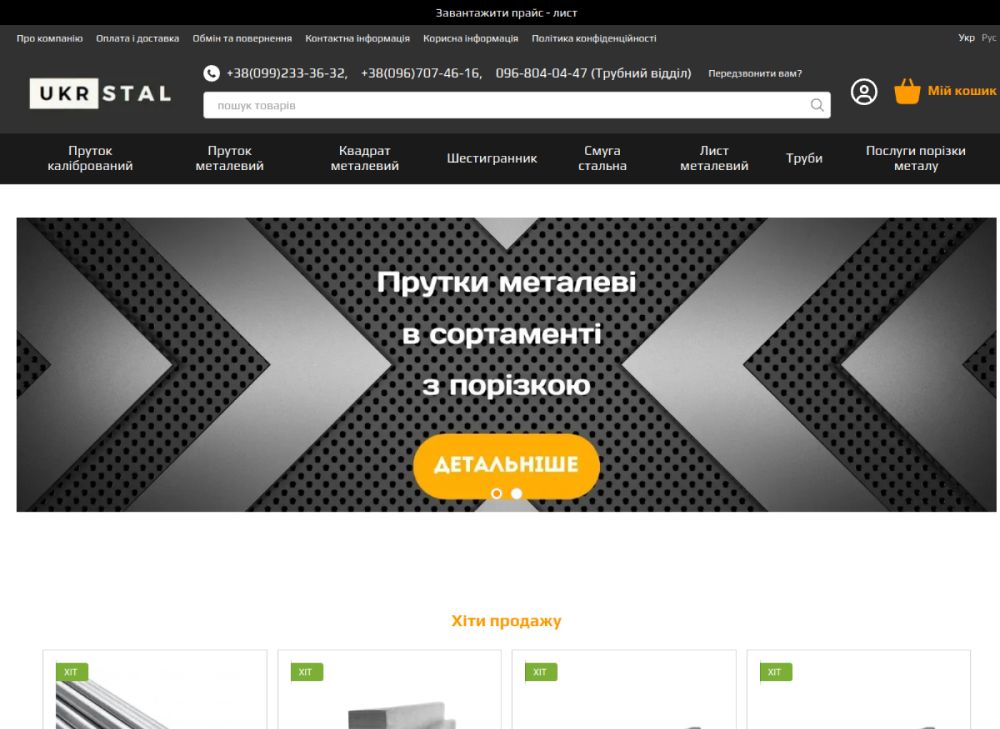This screenshot has height=729, width=1000.
Task: Open the Пруток калібрований category
Action: point(90,158)
